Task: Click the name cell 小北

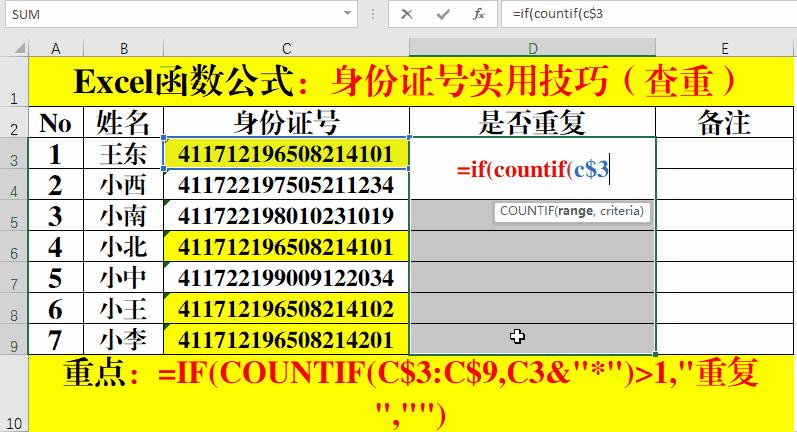Action: [124, 246]
